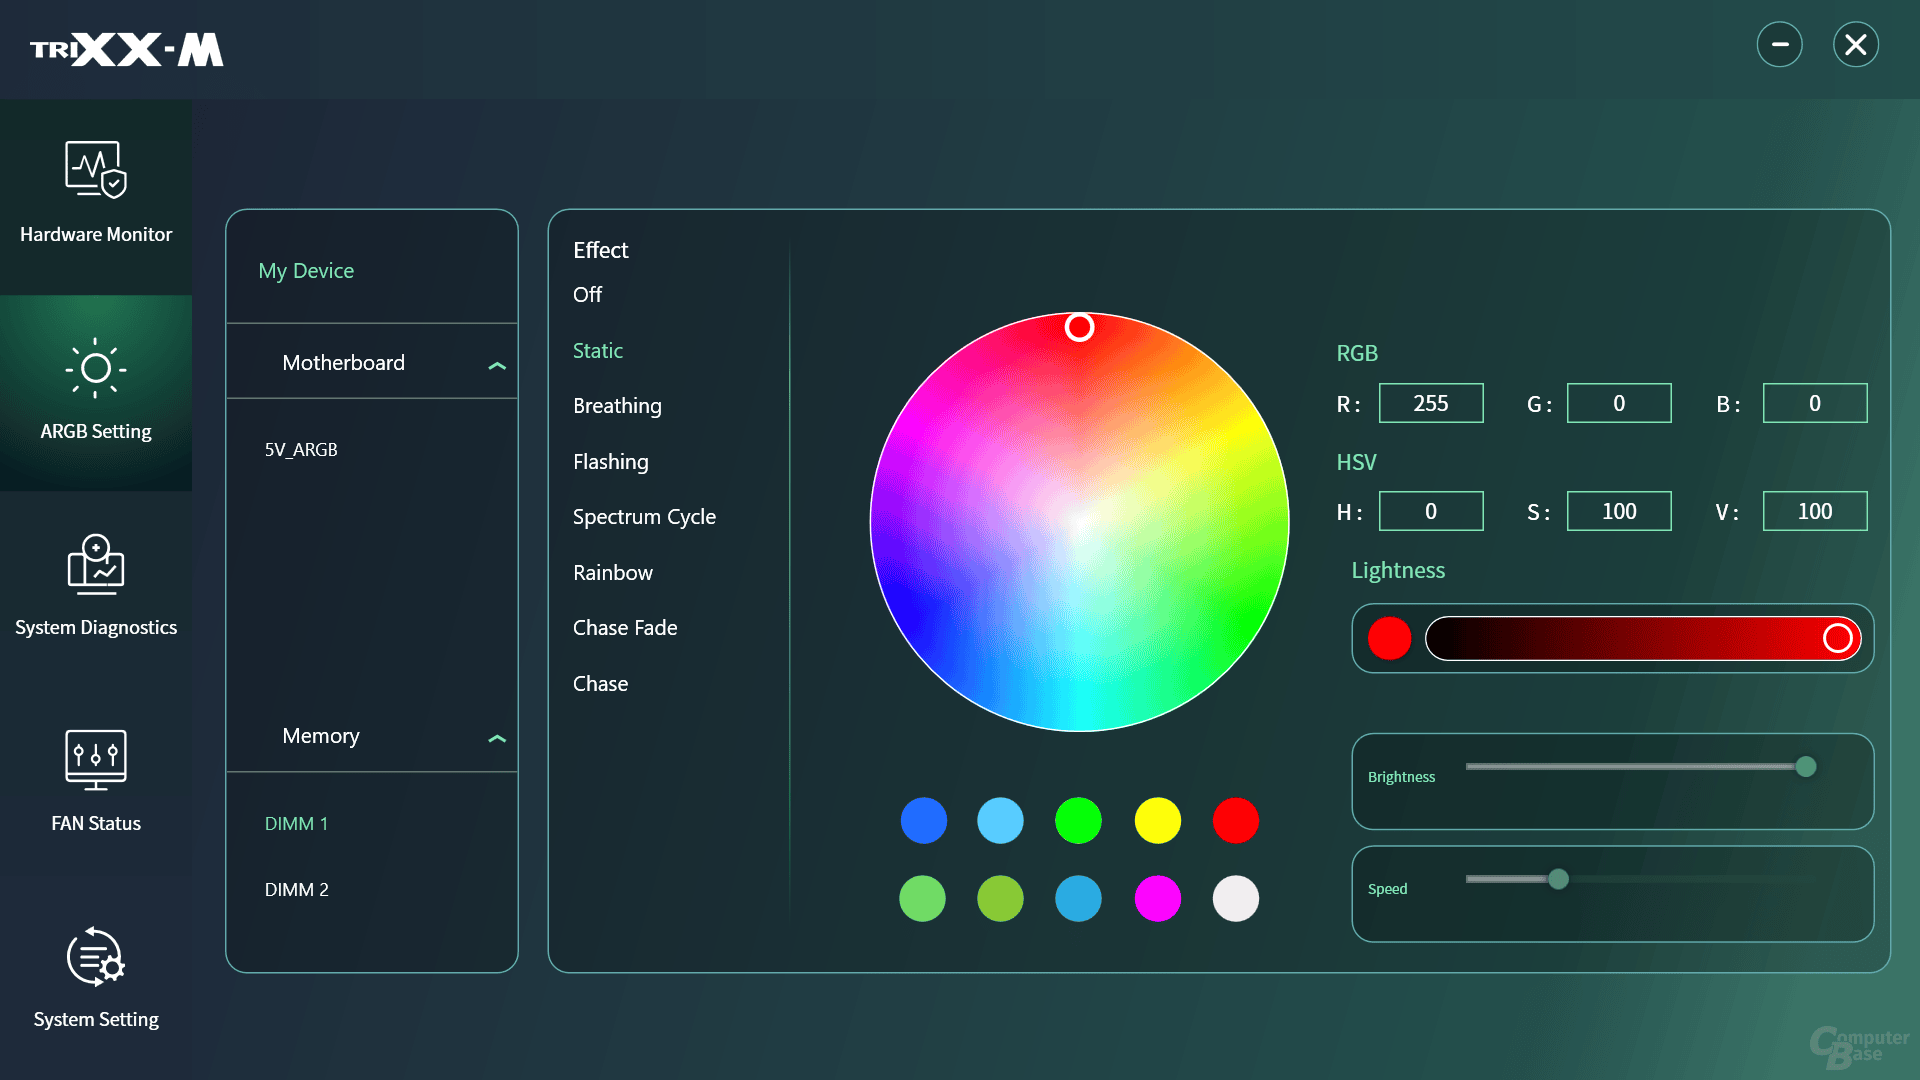Select DIMM 2 memory device
This screenshot has height=1080, width=1920.
(296, 890)
